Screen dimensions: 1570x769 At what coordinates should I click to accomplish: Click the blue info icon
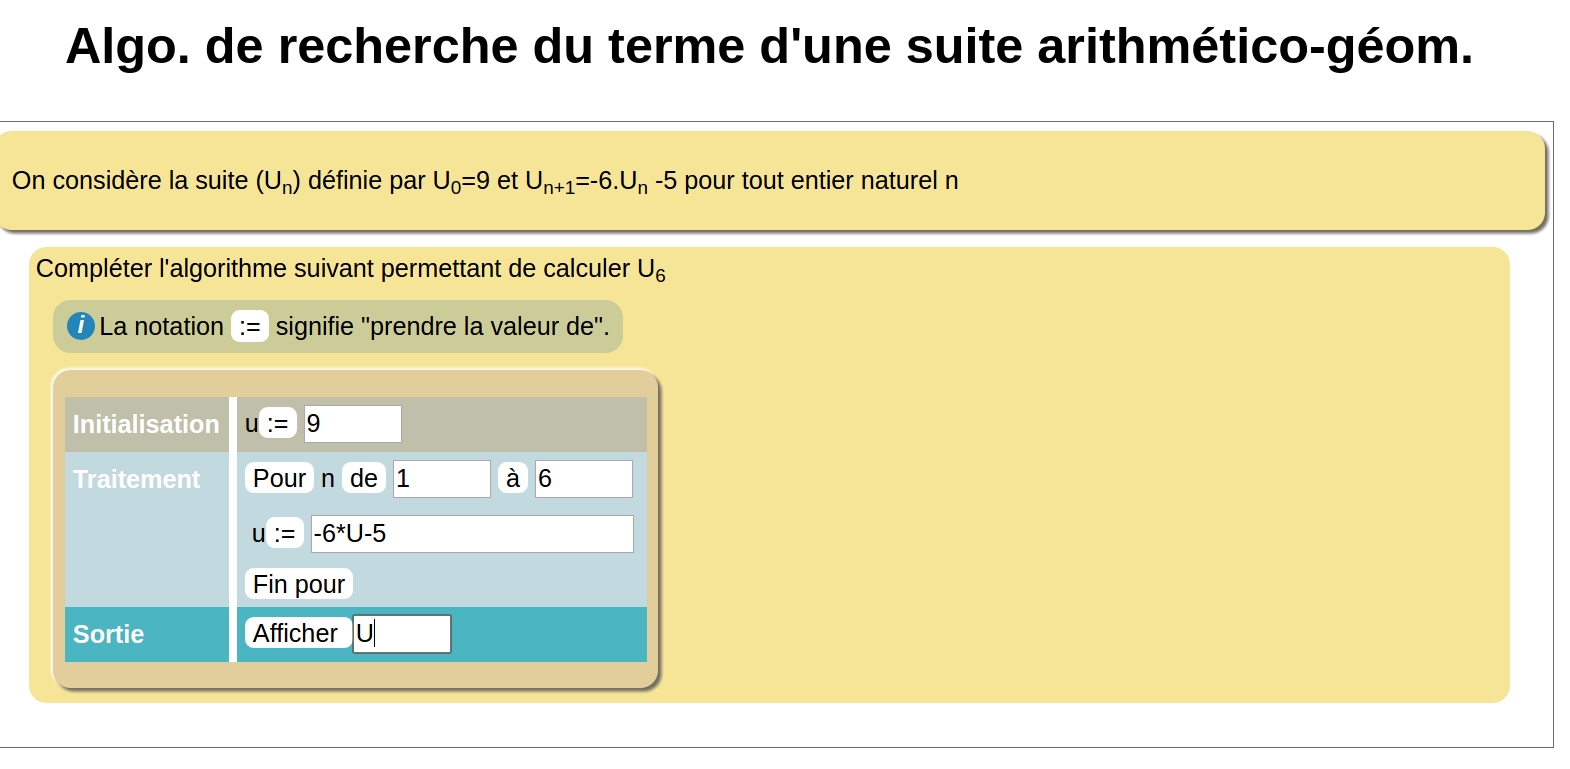pyautogui.click(x=80, y=326)
